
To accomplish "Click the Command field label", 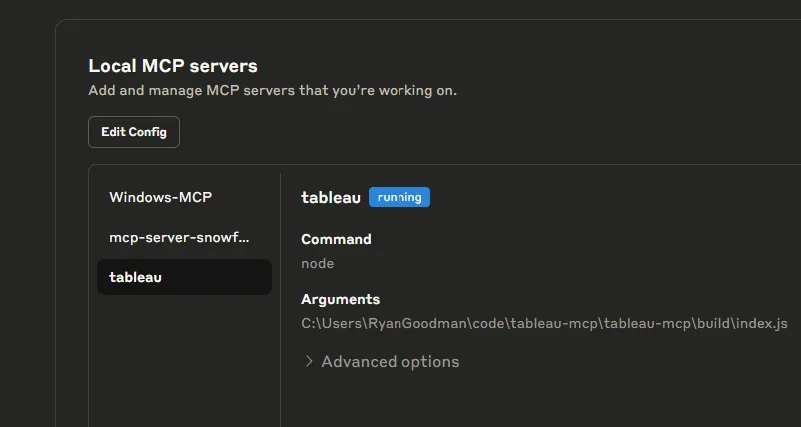I will pyautogui.click(x=336, y=239).
